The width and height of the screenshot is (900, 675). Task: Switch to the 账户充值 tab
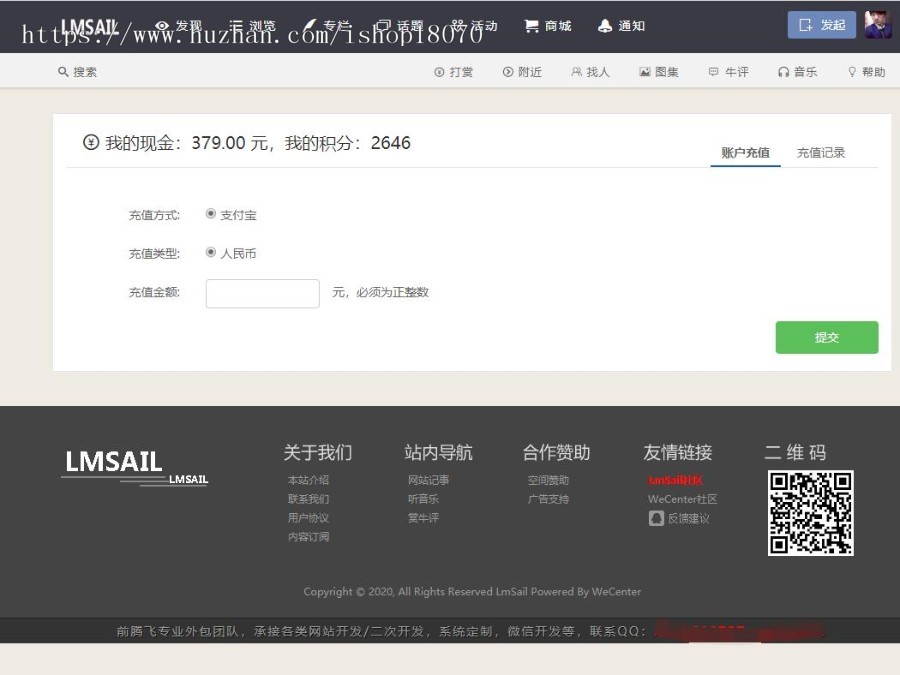pos(745,153)
